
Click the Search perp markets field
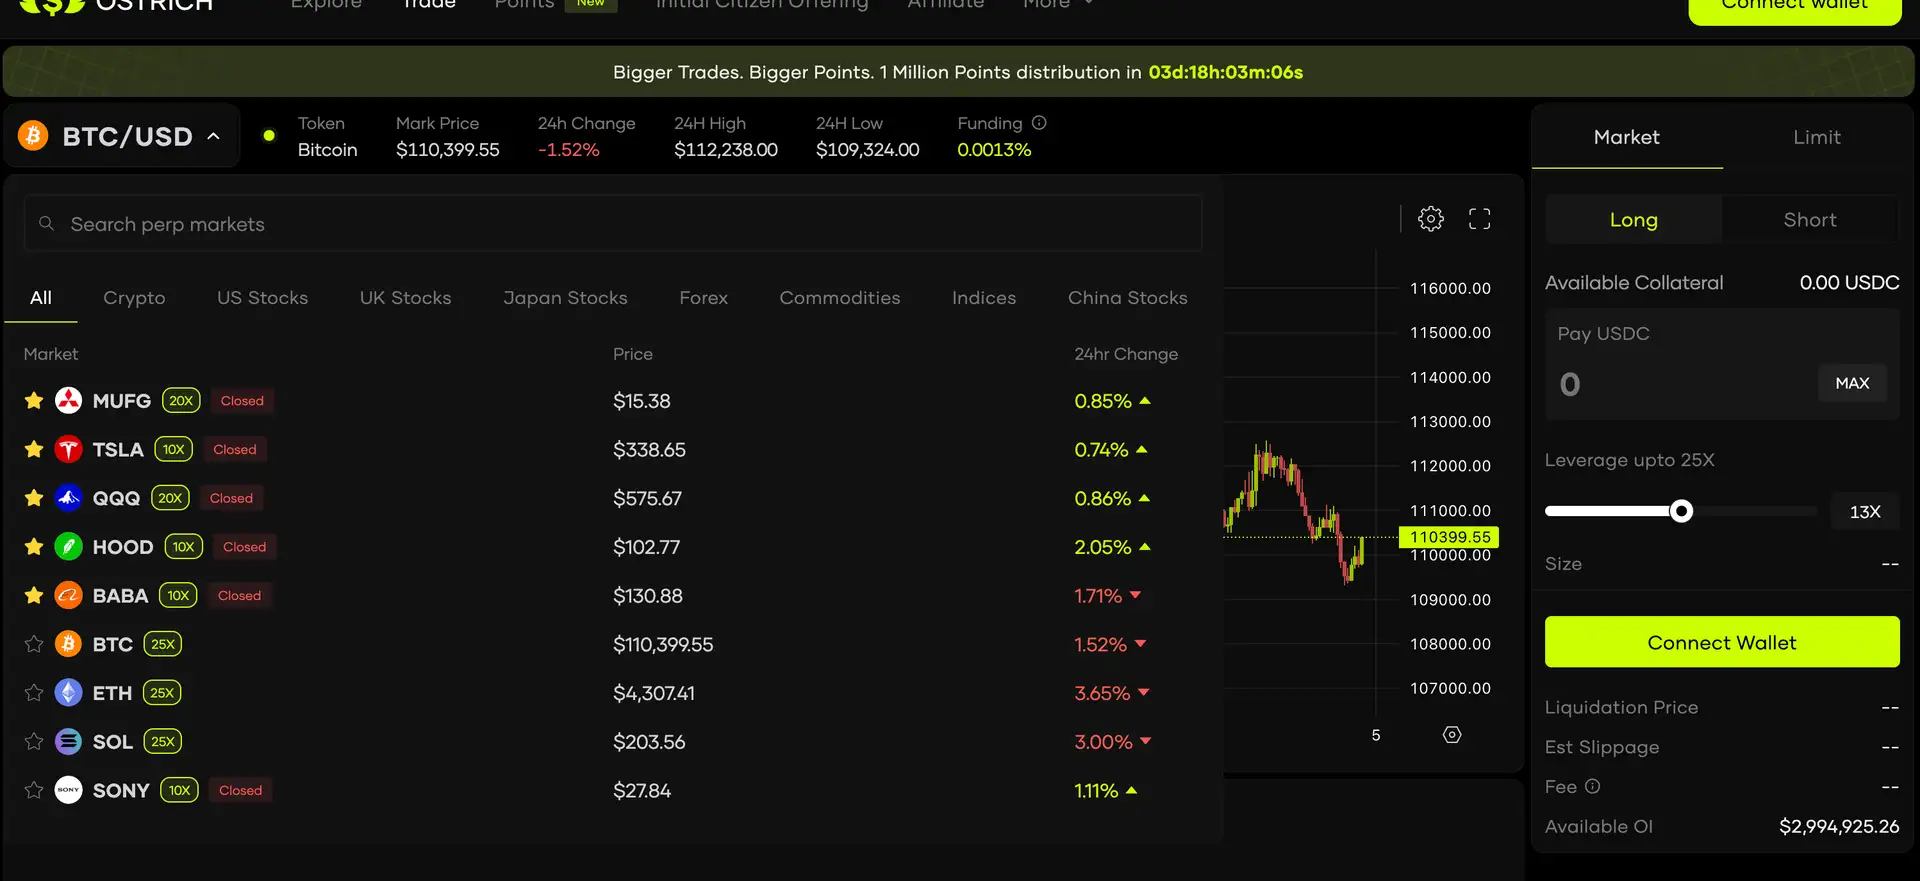click(x=613, y=224)
